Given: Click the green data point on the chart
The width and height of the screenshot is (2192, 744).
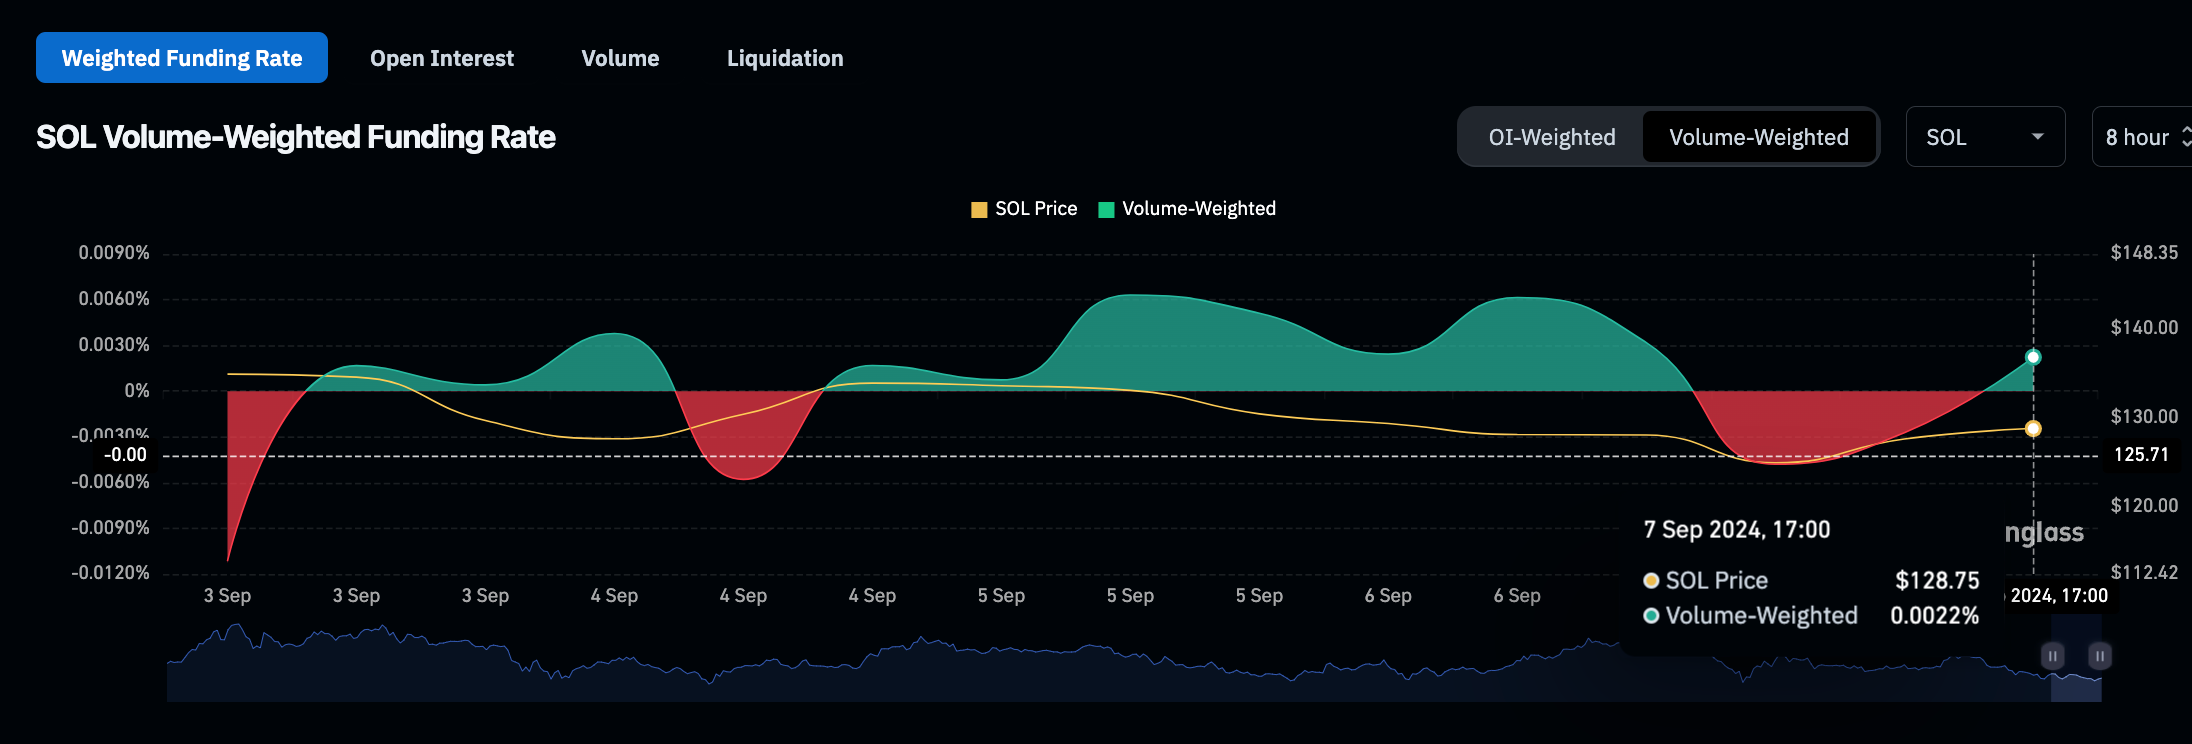Looking at the screenshot, I should (x=2033, y=357).
